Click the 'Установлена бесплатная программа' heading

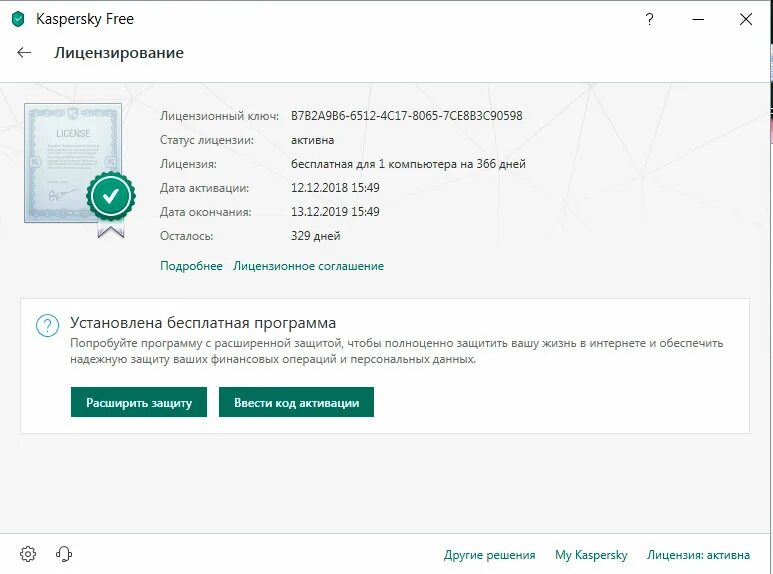click(x=203, y=323)
